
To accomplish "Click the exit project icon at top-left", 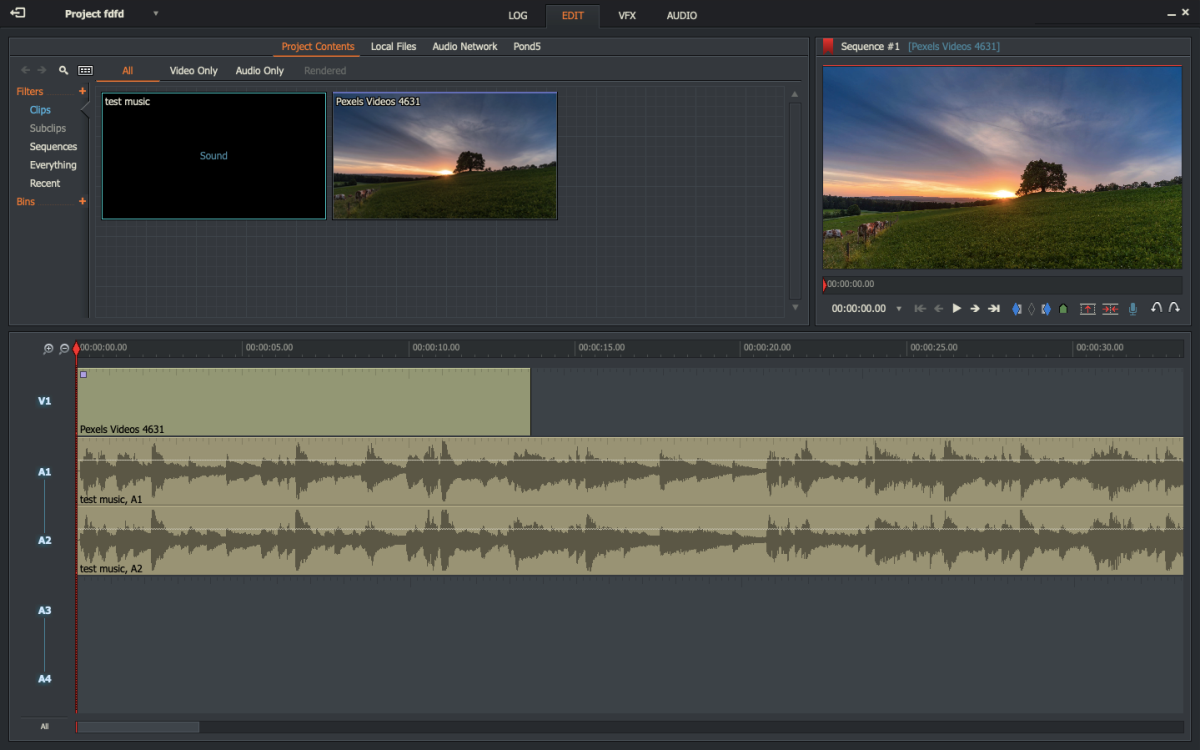I will tap(18, 14).
